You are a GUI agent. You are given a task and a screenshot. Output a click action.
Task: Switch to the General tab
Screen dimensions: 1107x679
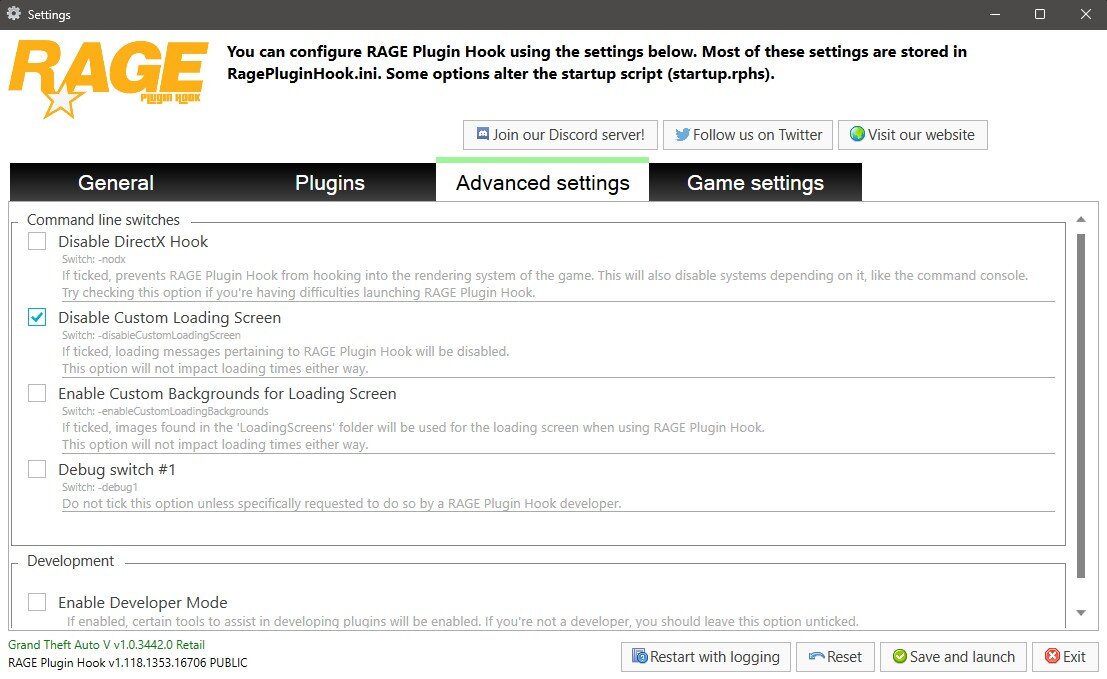pyautogui.click(x=116, y=183)
